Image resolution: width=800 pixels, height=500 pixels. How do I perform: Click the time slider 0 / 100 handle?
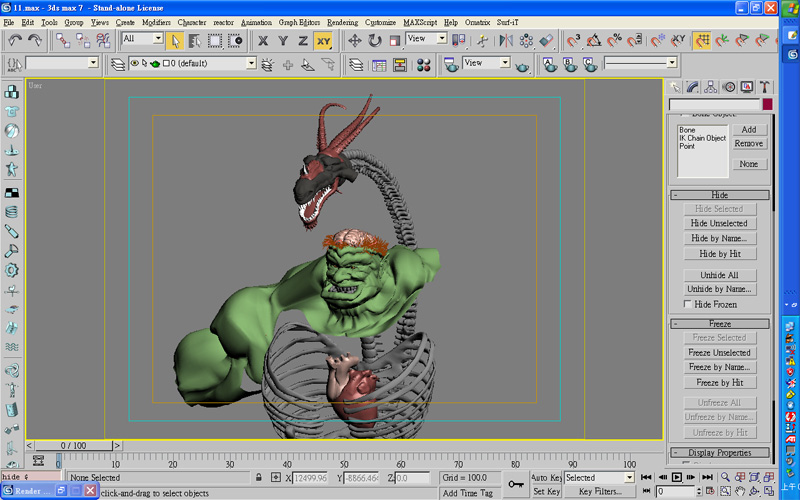73,445
